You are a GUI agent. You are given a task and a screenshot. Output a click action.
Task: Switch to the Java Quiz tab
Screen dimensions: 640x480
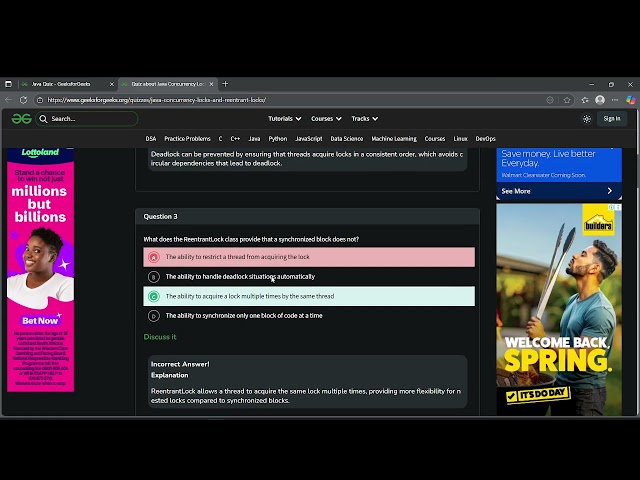(67, 84)
